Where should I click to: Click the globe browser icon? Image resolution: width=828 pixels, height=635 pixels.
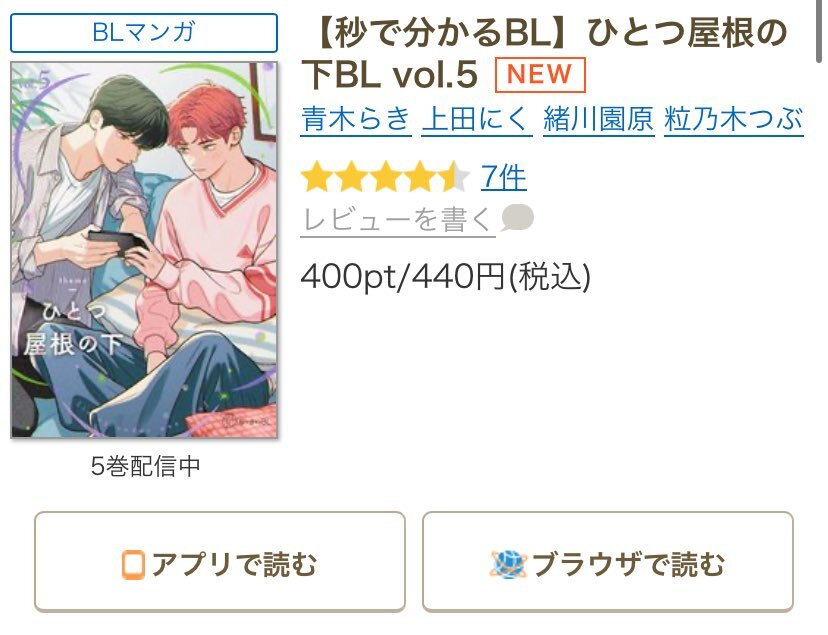click(x=508, y=564)
